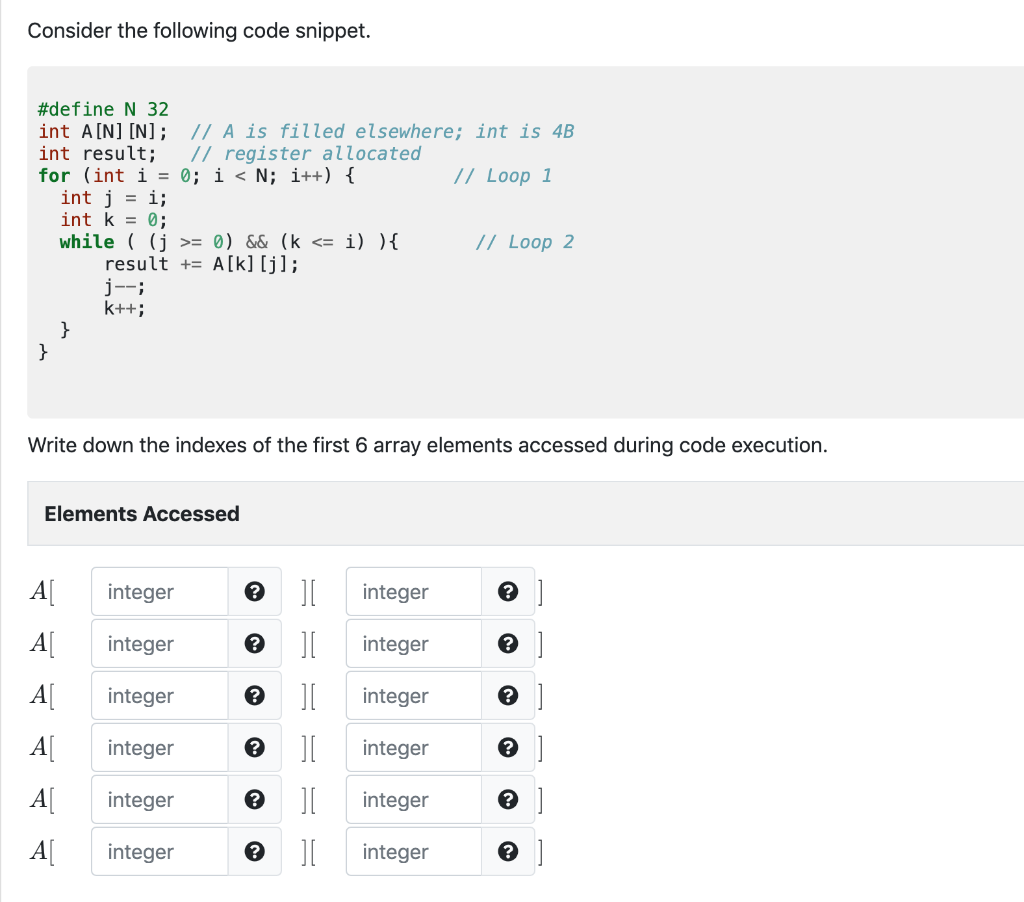Open help for the last row's left integer box
This screenshot has width=1024, height=902.
click(x=254, y=851)
